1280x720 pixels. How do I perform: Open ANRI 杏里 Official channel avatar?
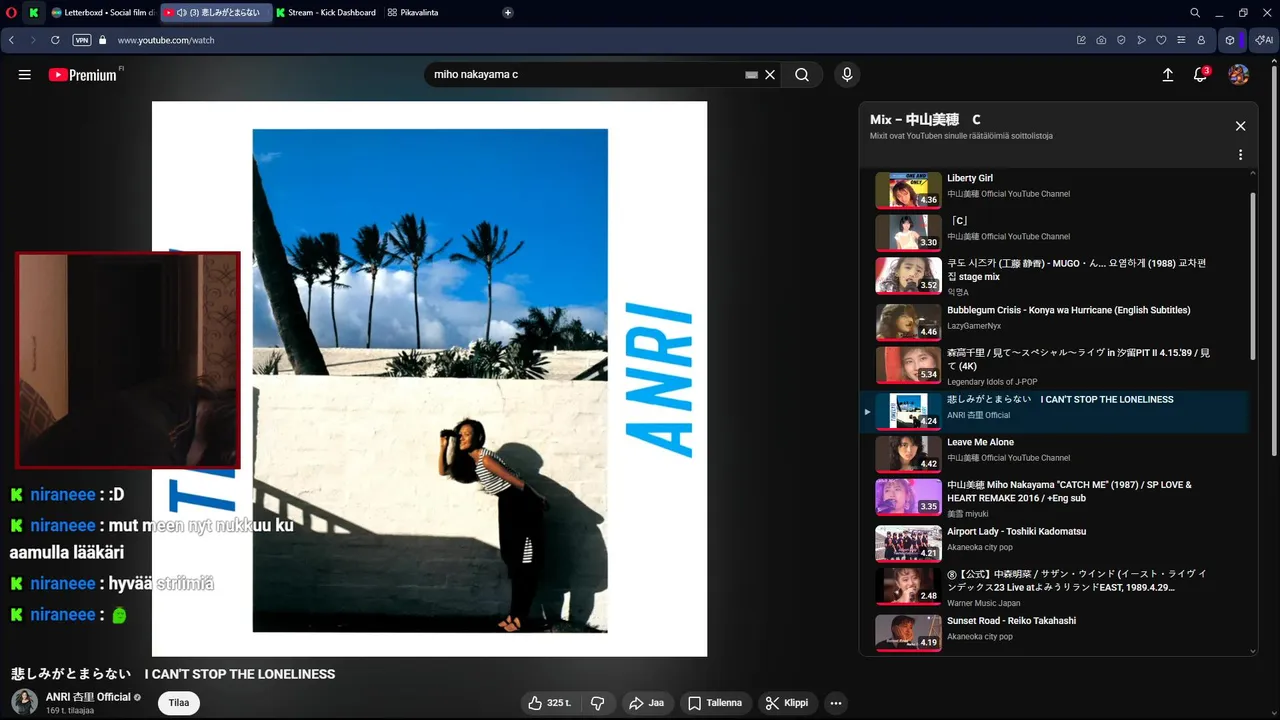[x=24, y=702]
